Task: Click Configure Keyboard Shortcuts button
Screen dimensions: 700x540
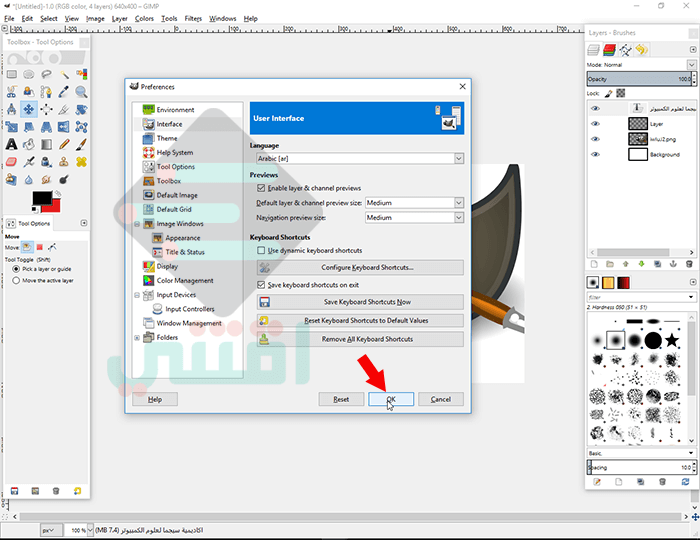Action: coord(360,268)
